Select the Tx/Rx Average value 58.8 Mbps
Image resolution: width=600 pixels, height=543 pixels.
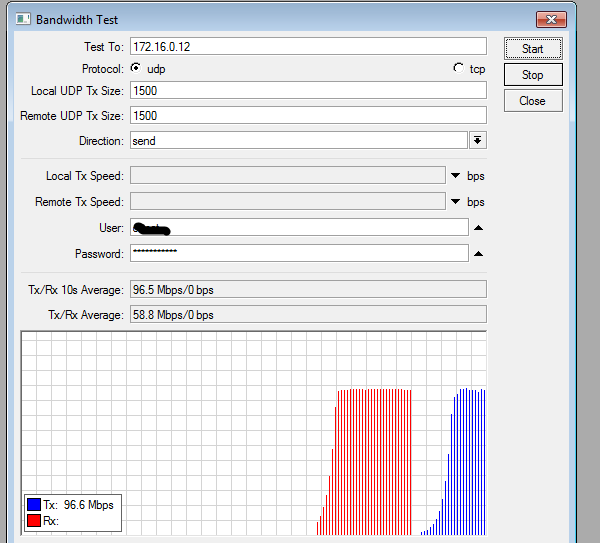click(x=308, y=315)
